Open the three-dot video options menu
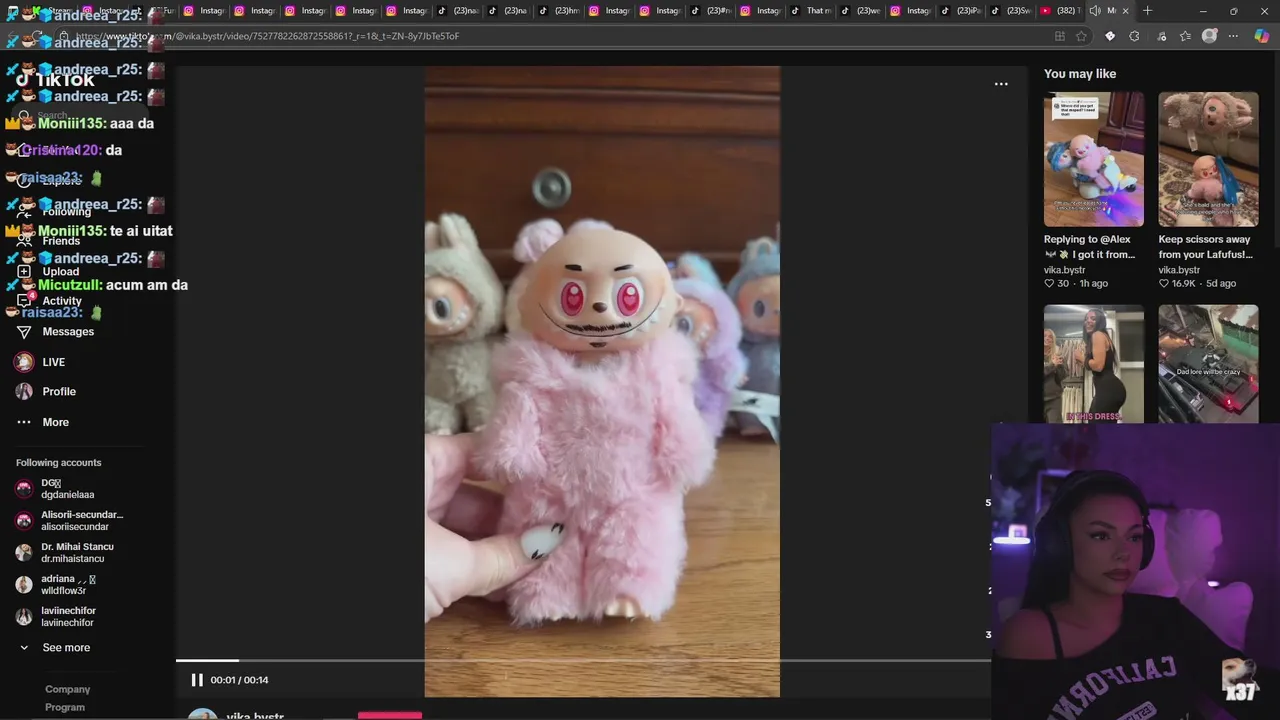 [1001, 84]
